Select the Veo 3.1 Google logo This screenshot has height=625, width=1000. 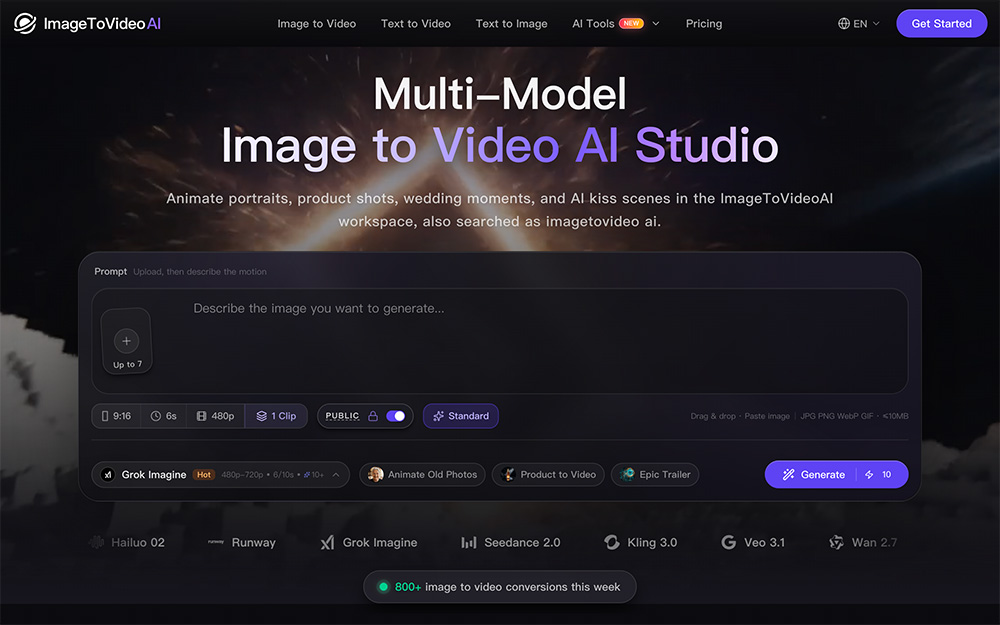click(x=728, y=542)
